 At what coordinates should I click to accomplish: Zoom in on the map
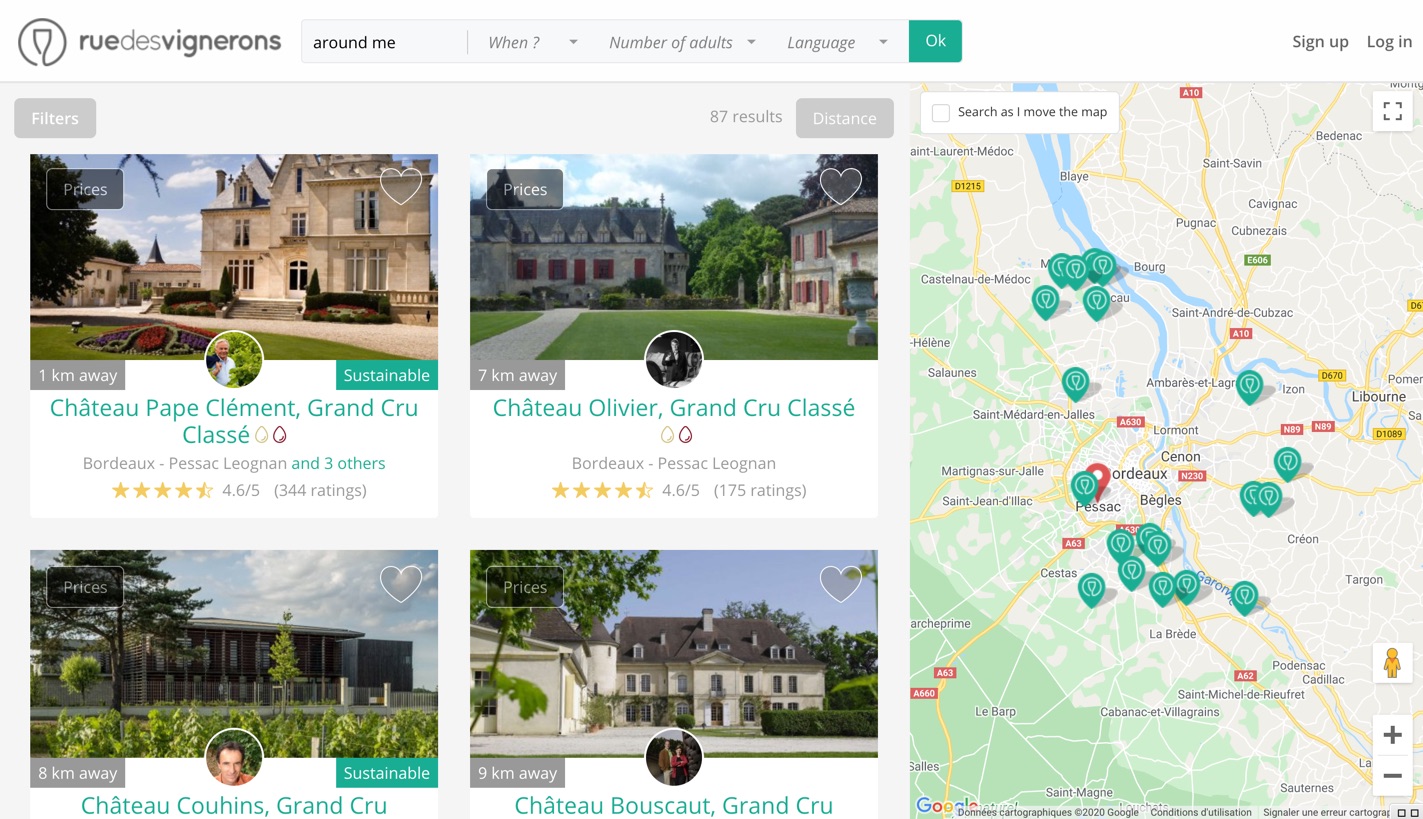pos(1392,735)
